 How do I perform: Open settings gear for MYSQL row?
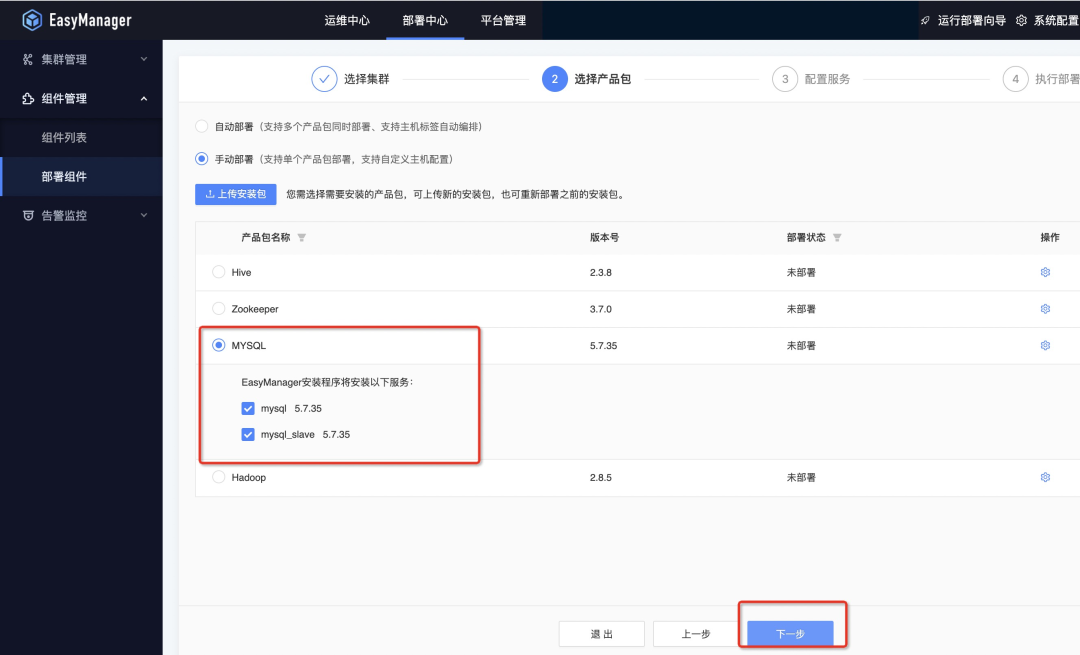(x=1045, y=345)
